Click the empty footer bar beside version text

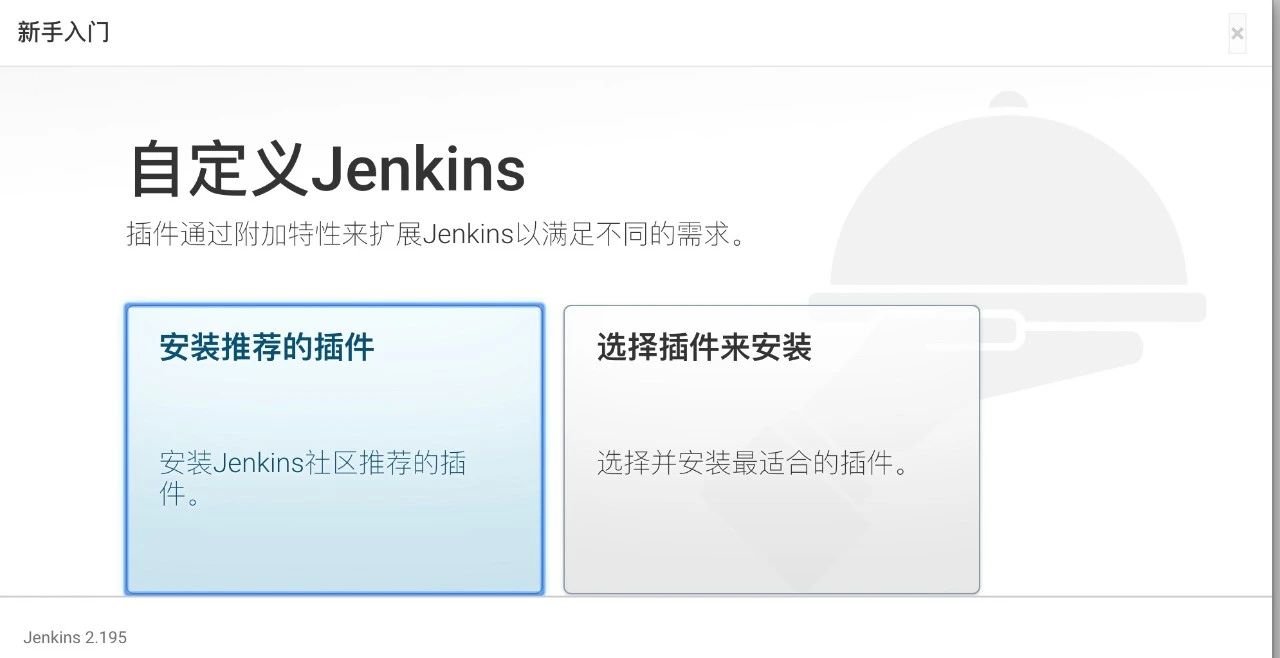click(x=700, y=630)
